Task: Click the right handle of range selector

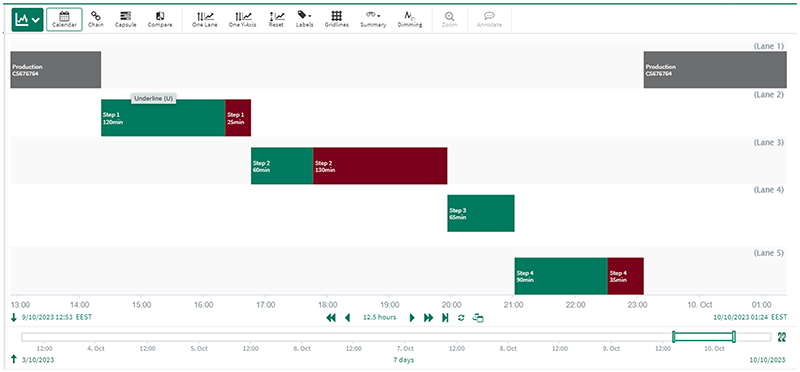Action: click(734, 337)
